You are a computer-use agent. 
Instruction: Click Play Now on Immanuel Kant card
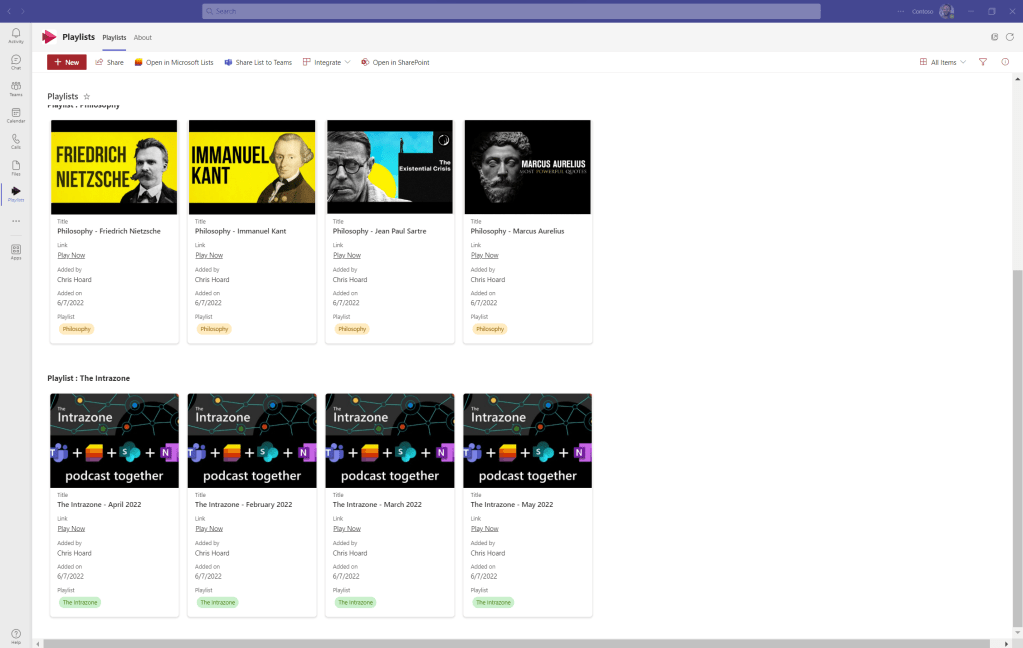click(209, 255)
